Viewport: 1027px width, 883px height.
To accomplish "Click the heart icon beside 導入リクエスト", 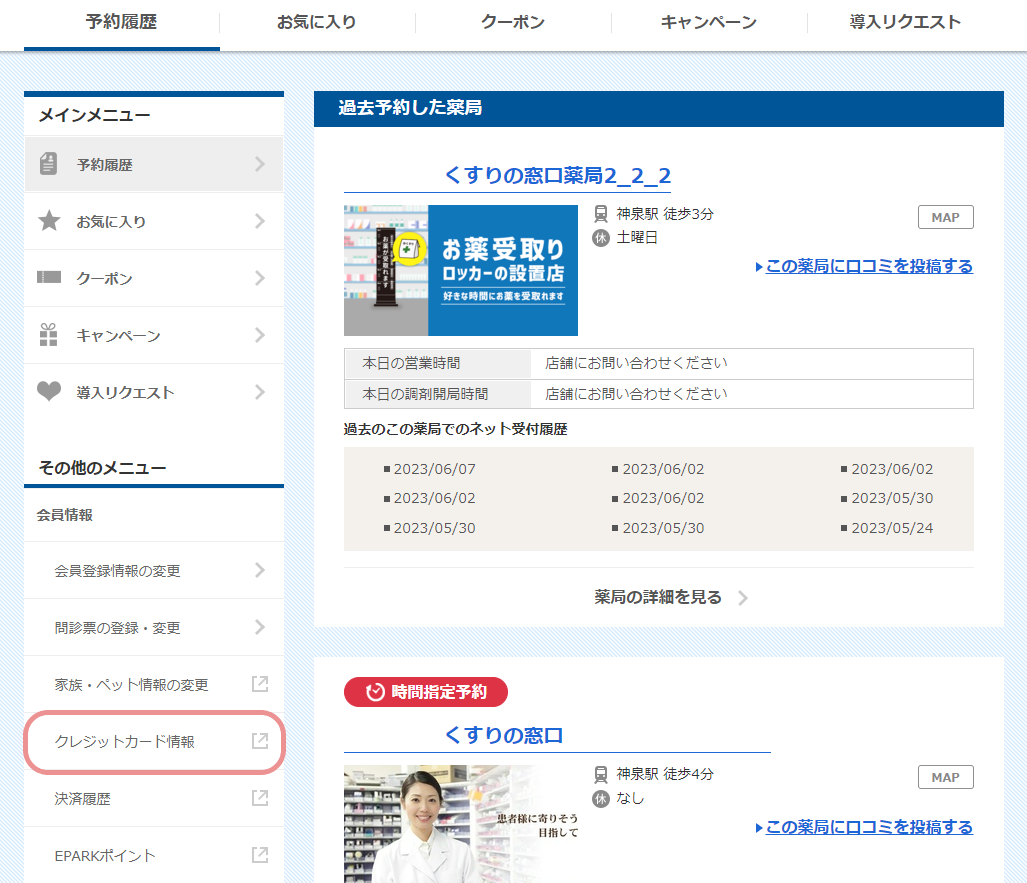I will coord(49,391).
